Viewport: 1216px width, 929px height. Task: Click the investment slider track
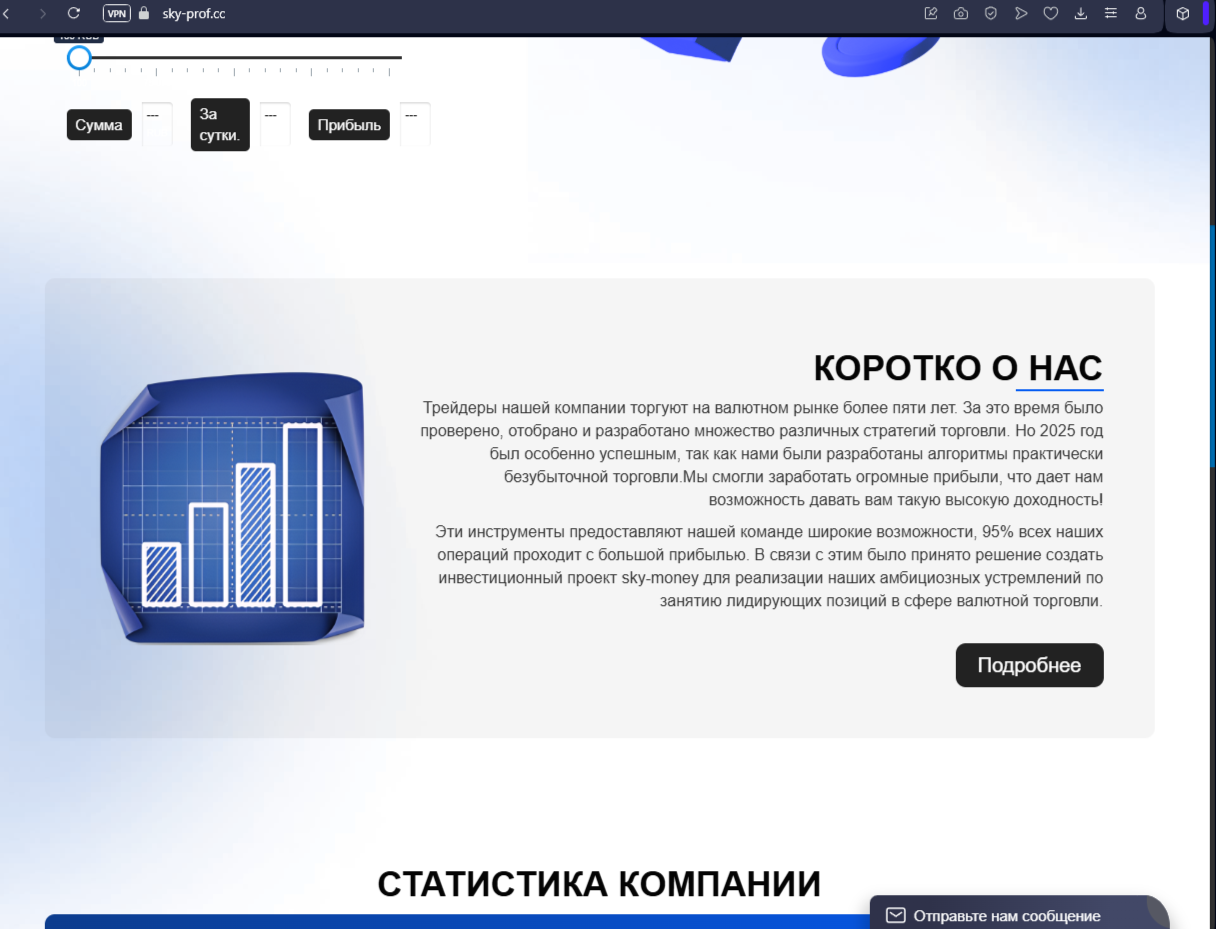point(240,58)
